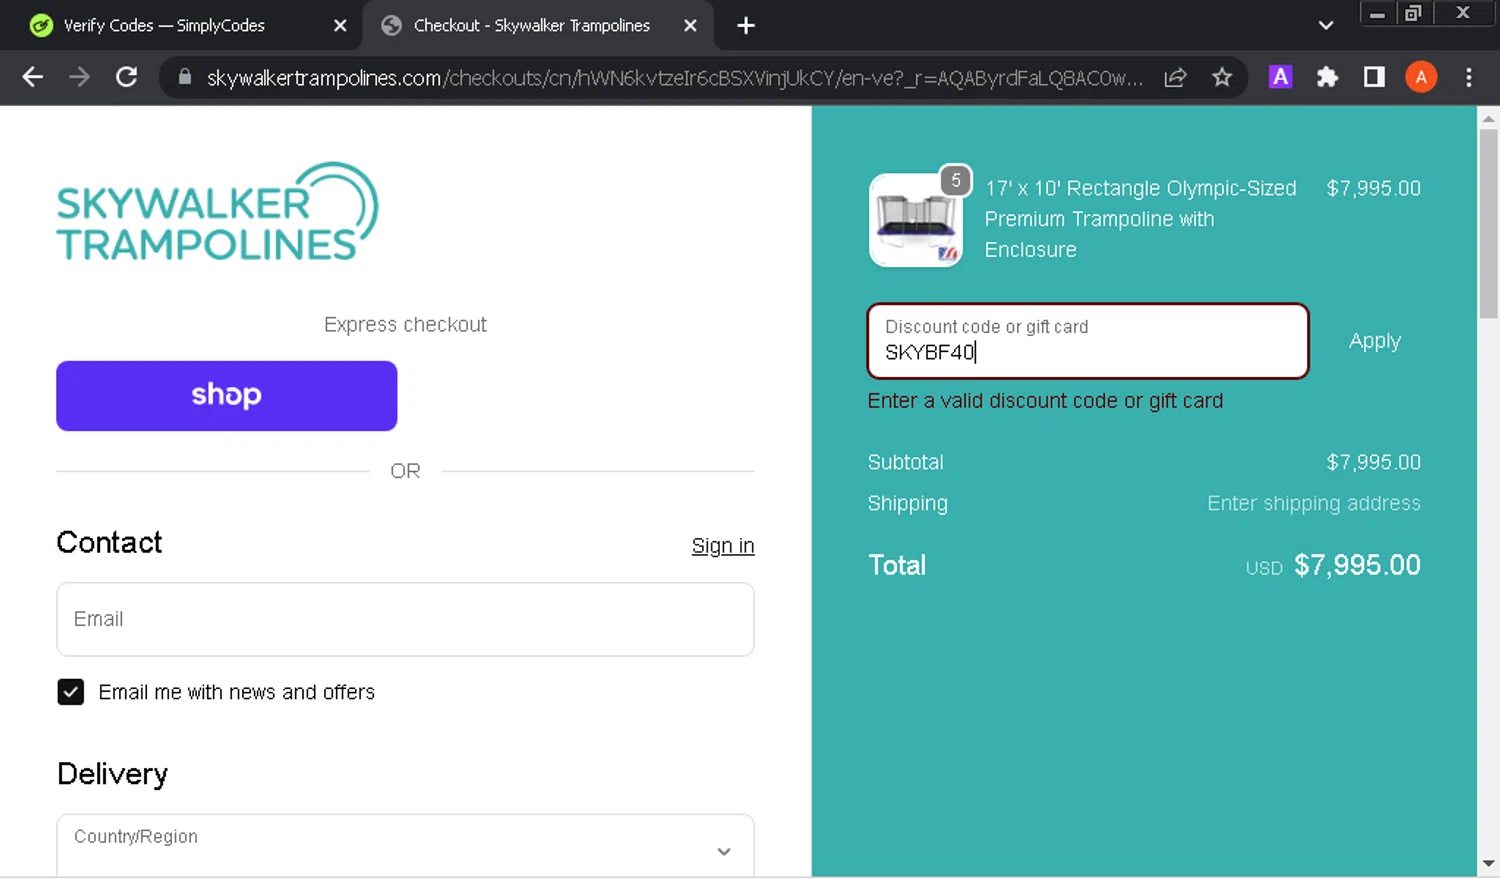Minimize the browser window
This screenshot has height=879, width=1500.
pos(1377,14)
